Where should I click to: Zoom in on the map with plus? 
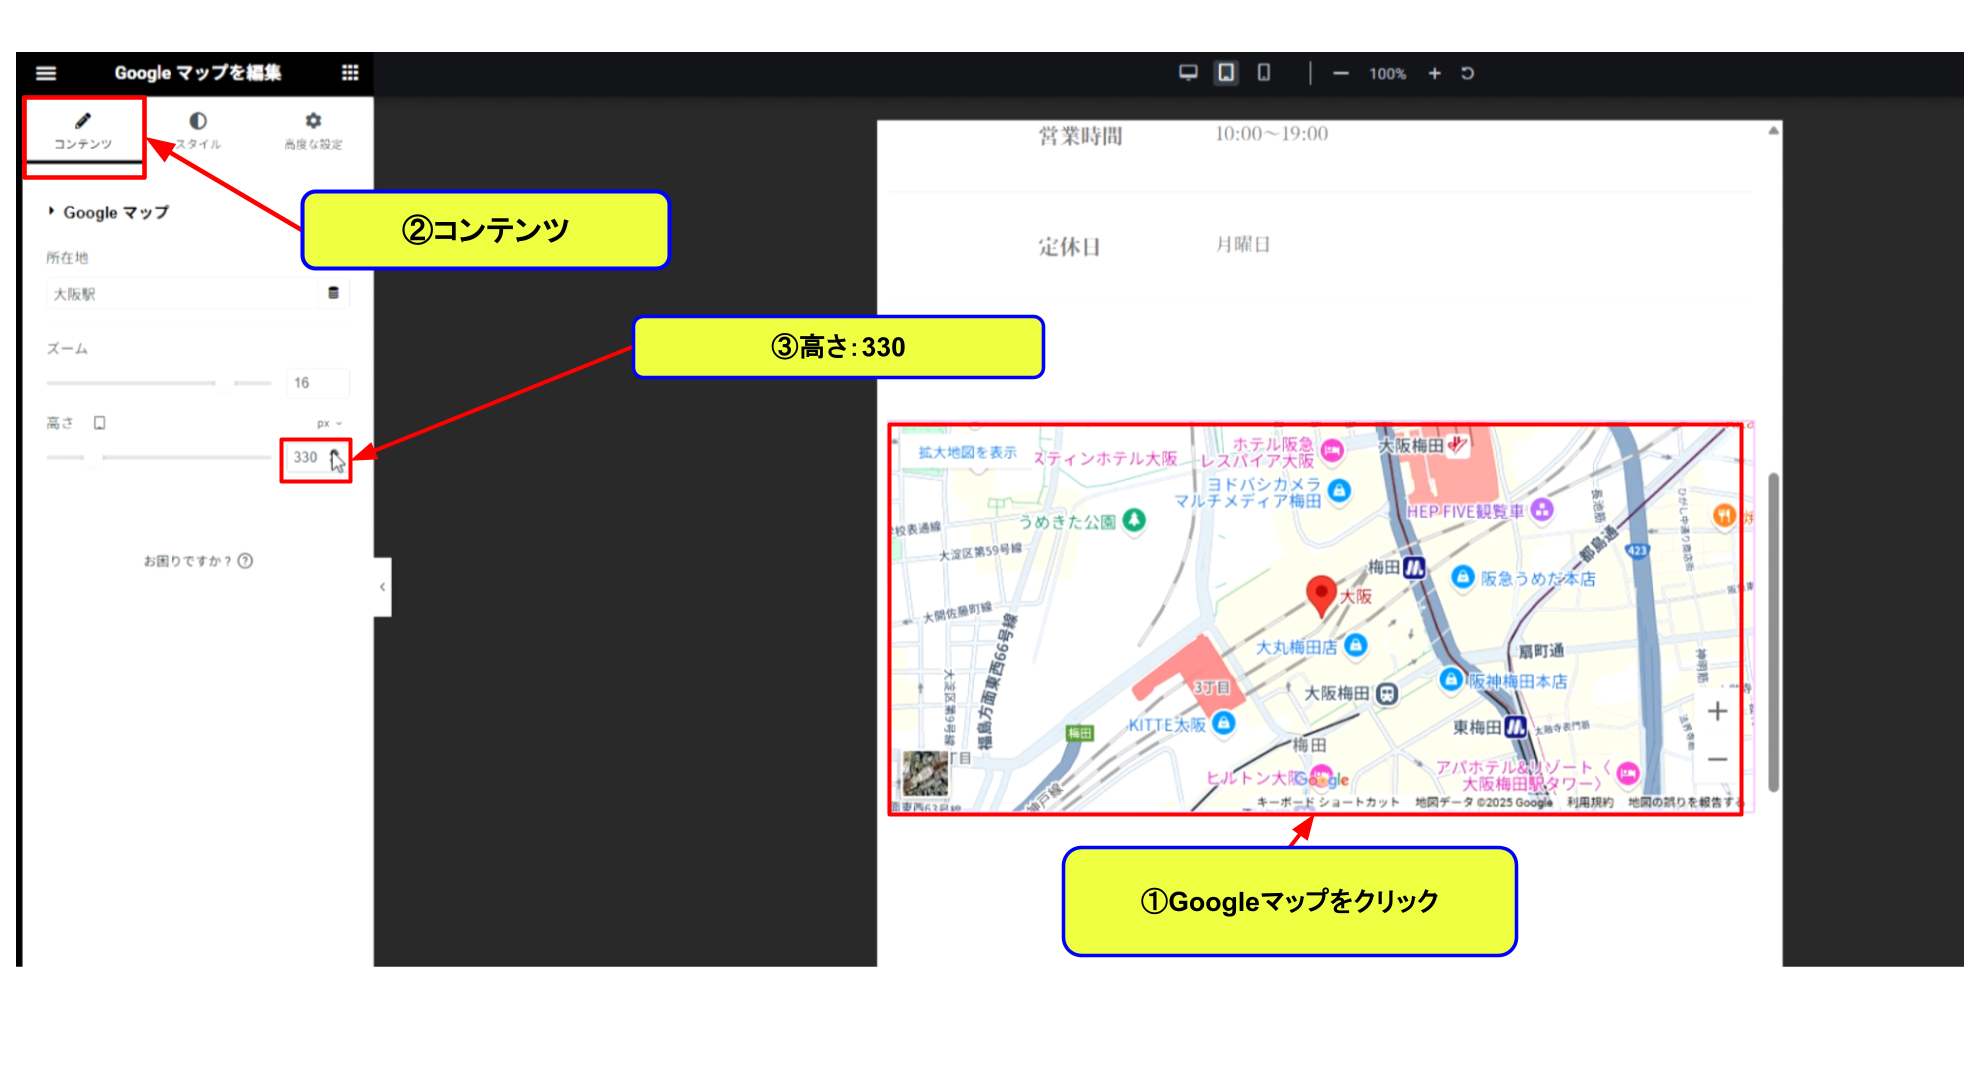tap(1717, 711)
